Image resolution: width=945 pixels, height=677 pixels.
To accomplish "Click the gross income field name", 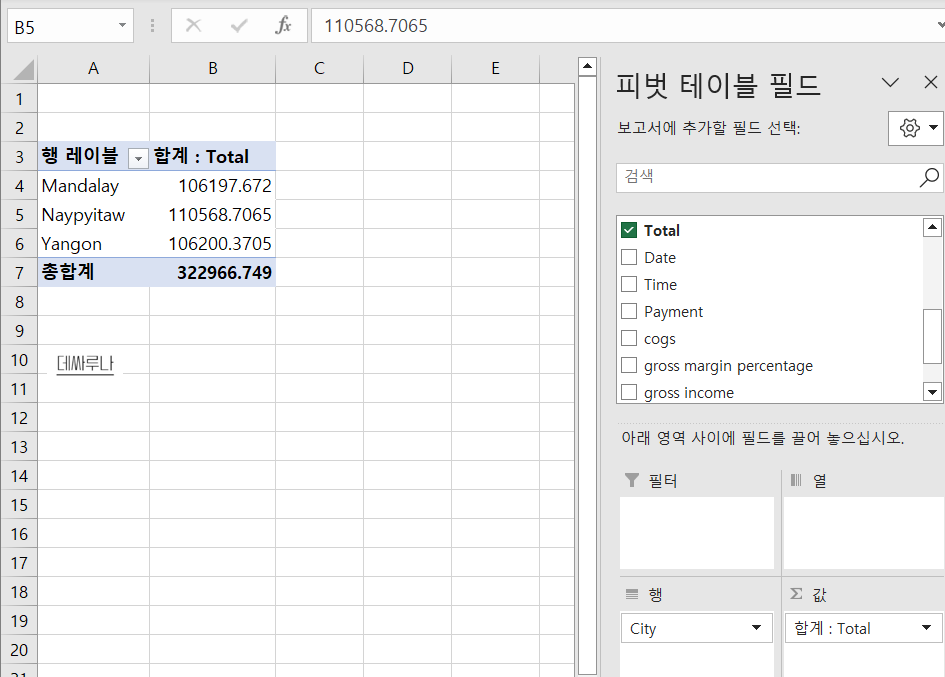I will [x=689, y=393].
